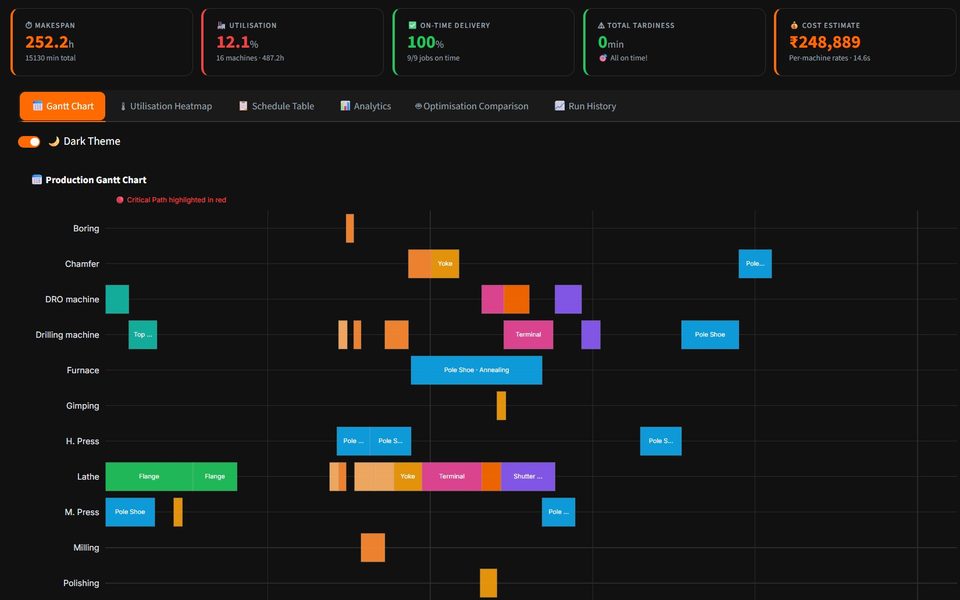Select the yellow bar in the Gimping row
This screenshot has height=600, width=960.
pyautogui.click(x=501, y=406)
